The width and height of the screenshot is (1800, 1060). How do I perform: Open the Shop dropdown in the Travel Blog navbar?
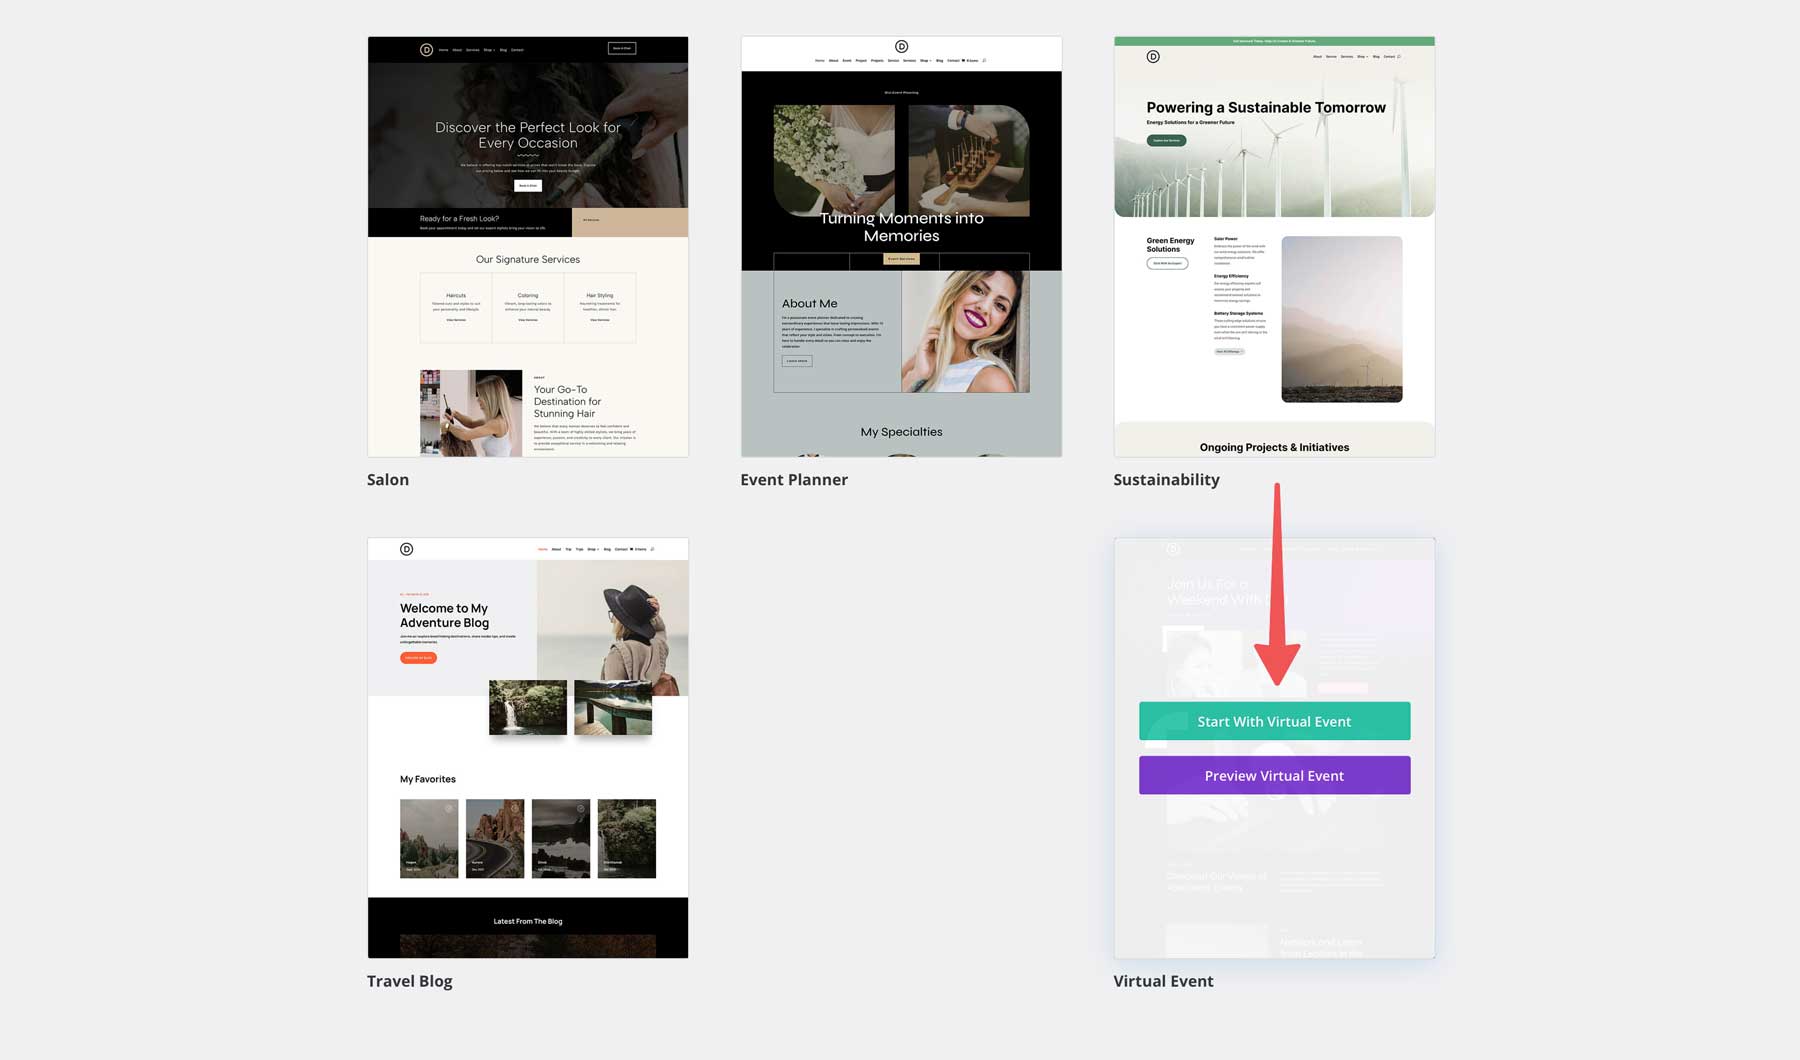click(593, 549)
